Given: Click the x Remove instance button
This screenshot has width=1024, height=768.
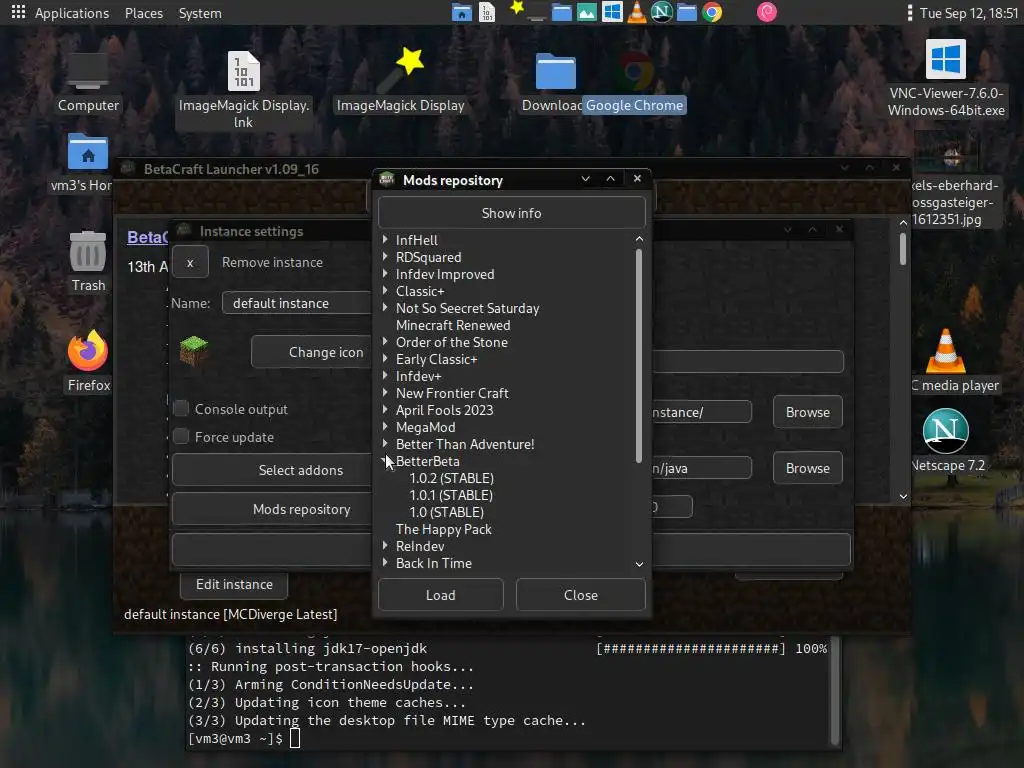Looking at the screenshot, I should point(190,263).
